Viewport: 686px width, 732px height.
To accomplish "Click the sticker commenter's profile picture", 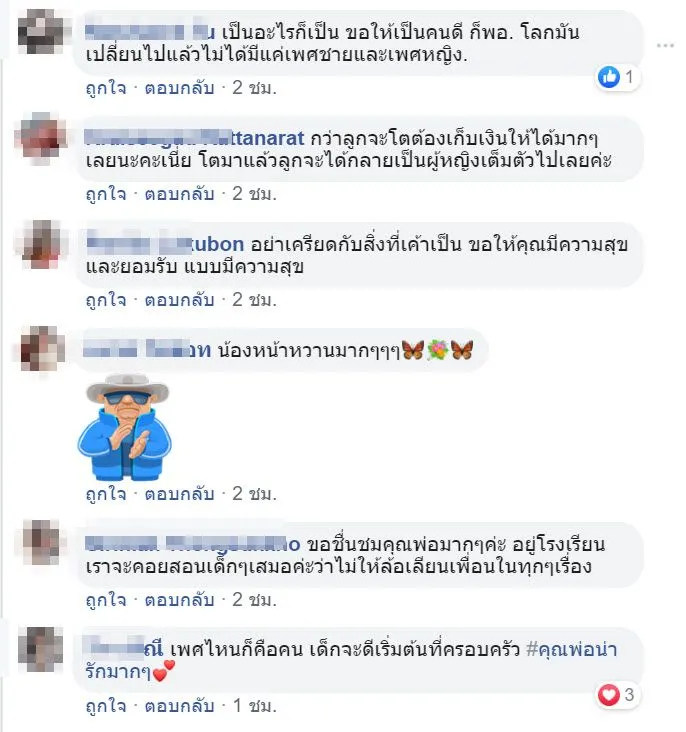I will point(41,349).
